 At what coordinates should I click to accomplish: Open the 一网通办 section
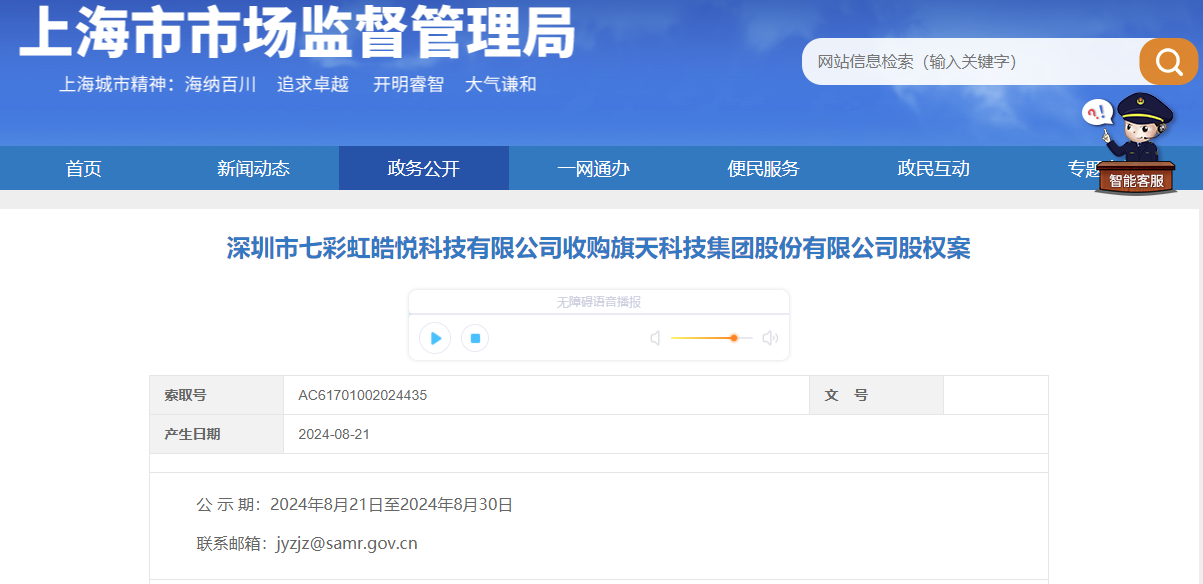tap(593, 169)
